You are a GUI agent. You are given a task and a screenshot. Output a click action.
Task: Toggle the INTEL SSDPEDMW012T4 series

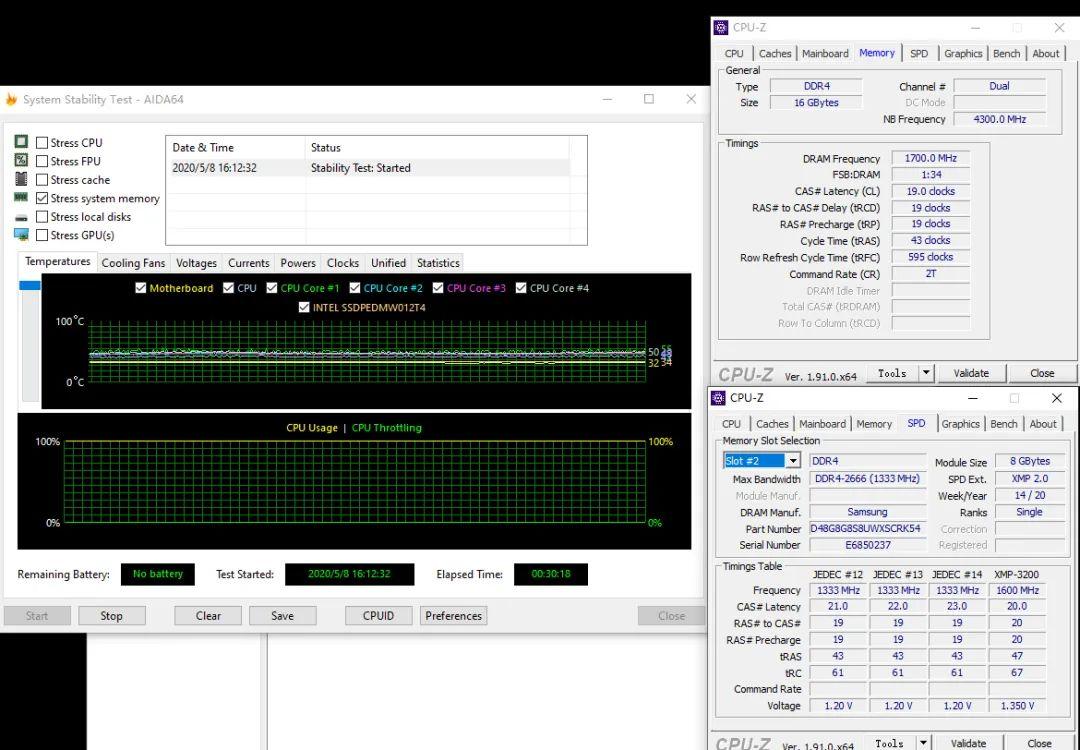point(304,307)
